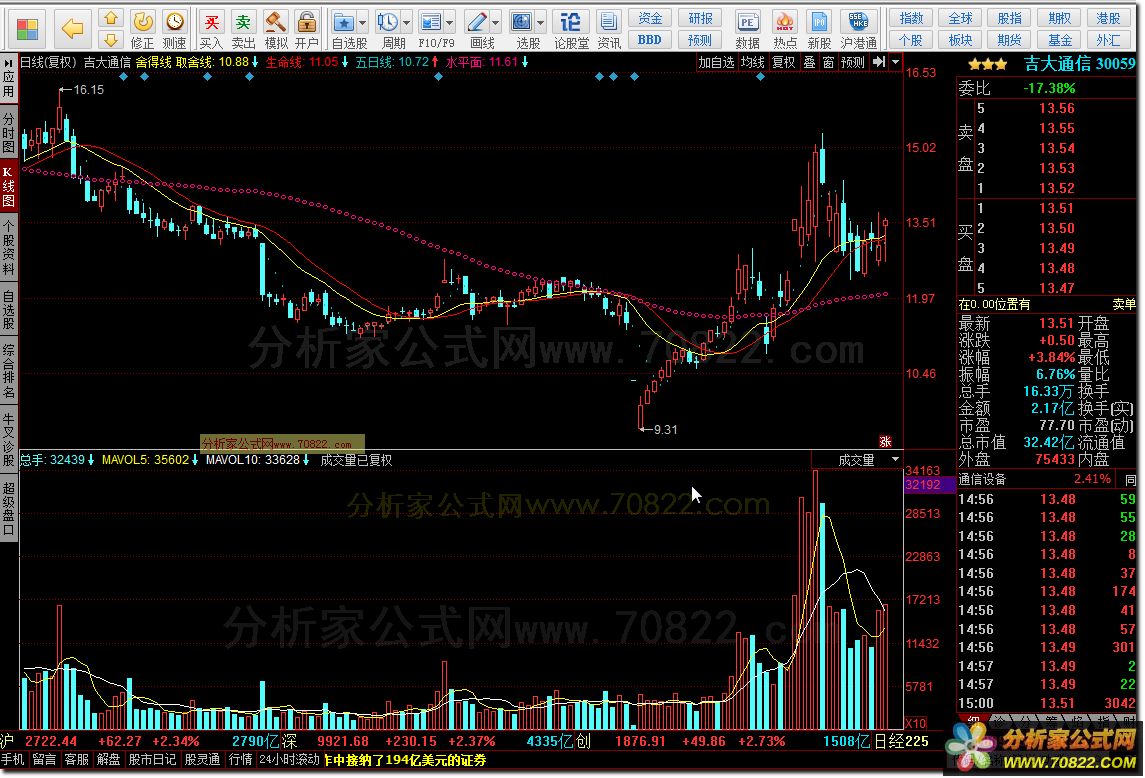Click the chart collapse icon left of 日线(复权)
Image resolution: width=1145 pixels, height=778 pixels.
coord(9,63)
